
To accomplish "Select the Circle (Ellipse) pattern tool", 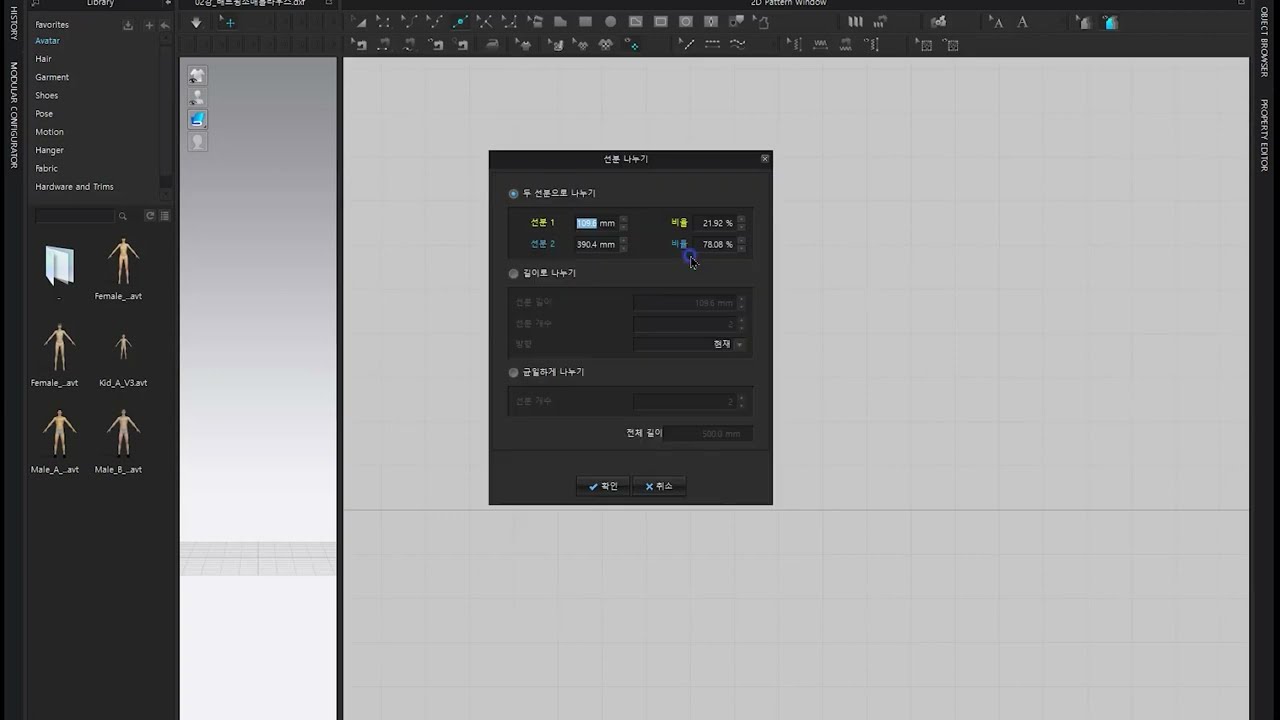I will 610,22.
